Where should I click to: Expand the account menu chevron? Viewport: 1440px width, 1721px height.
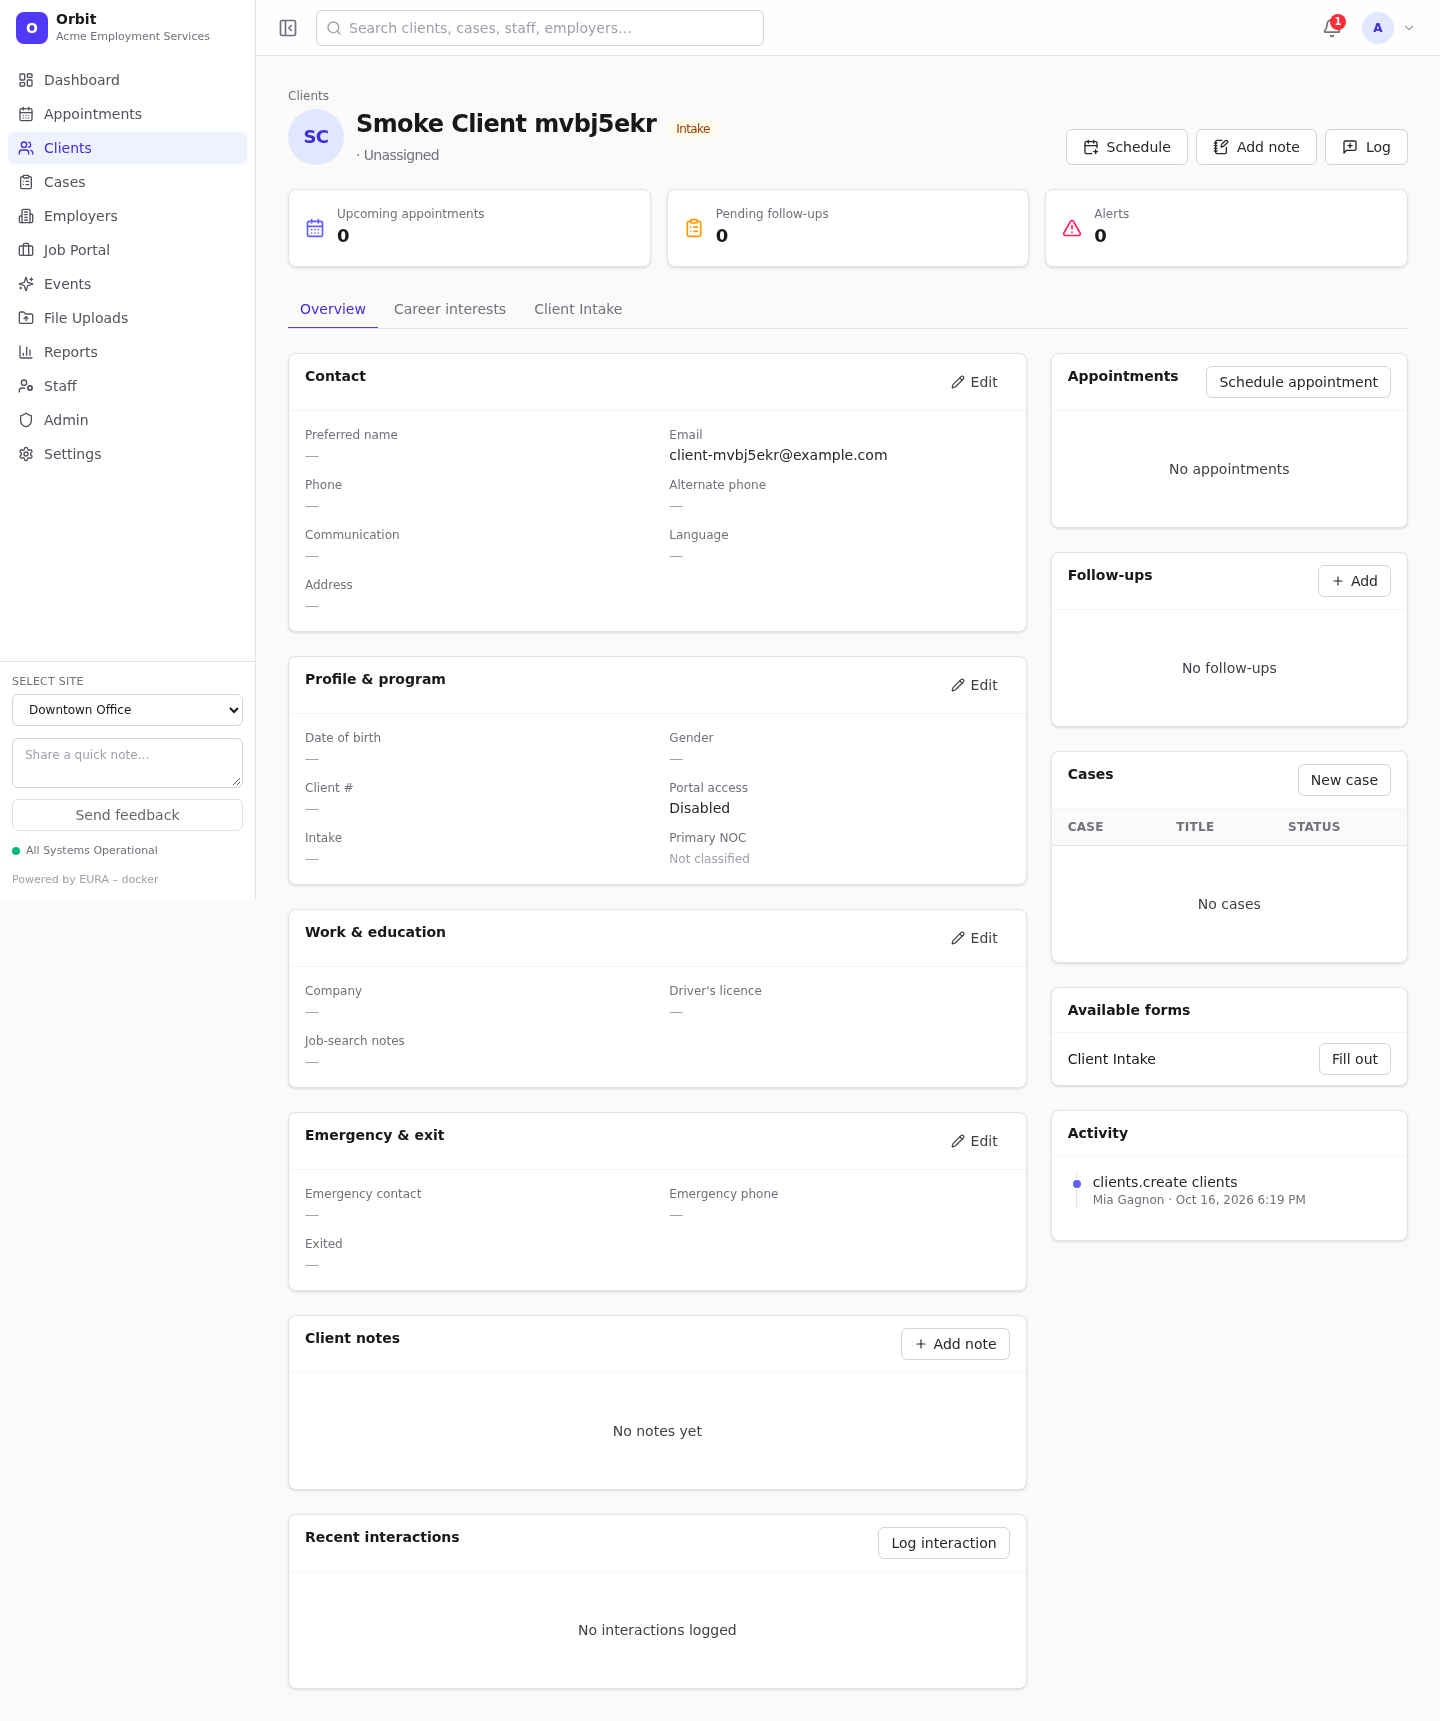pyautogui.click(x=1409, y=28)
